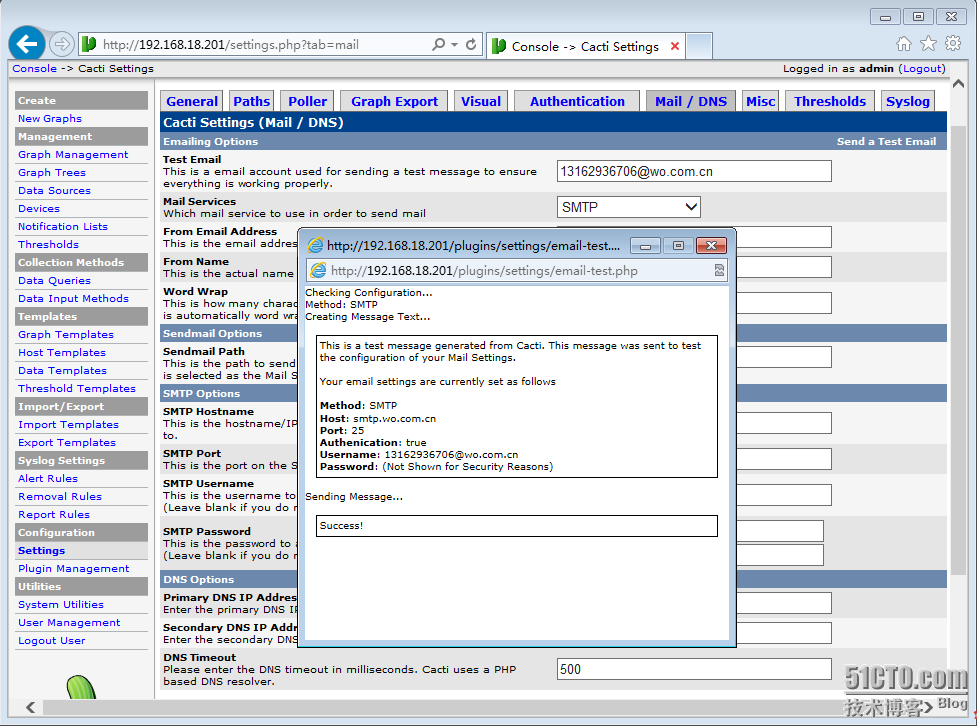Switch to the General settings tab
Image resolution: width=977 pixels, height=726 pixels.
tap(192, 101)
